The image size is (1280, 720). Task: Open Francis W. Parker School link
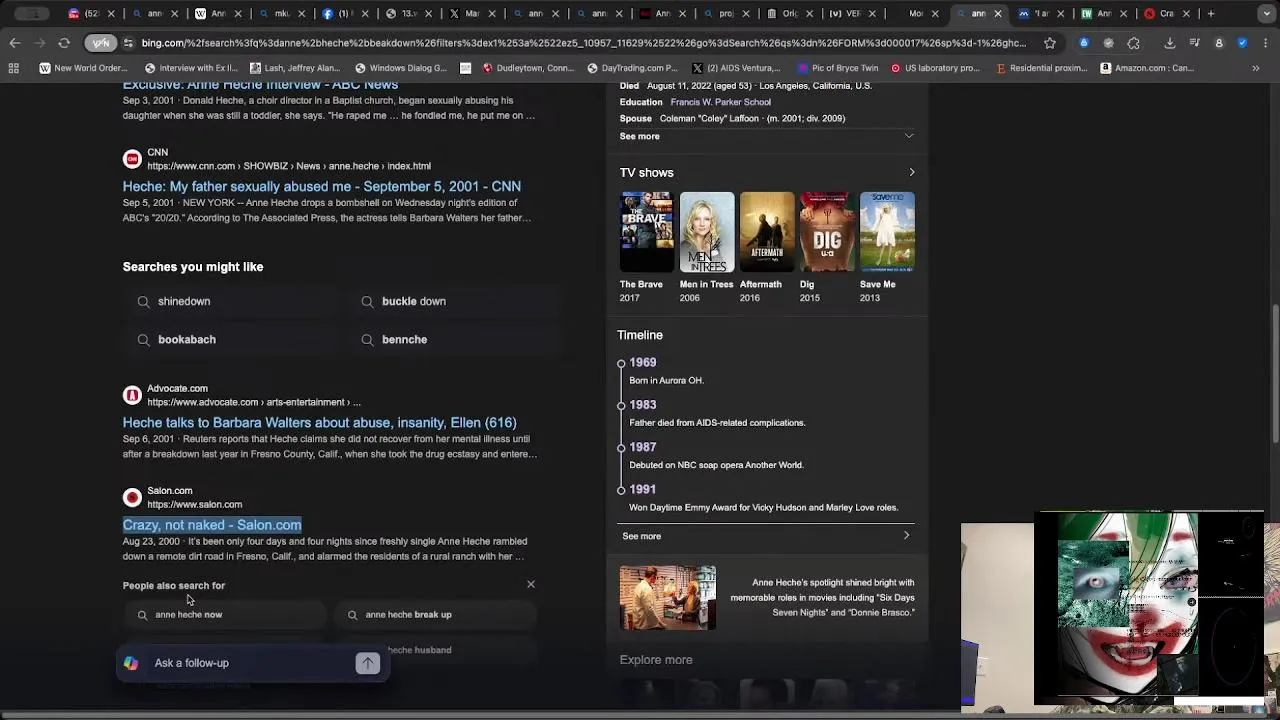coord(720,102)
